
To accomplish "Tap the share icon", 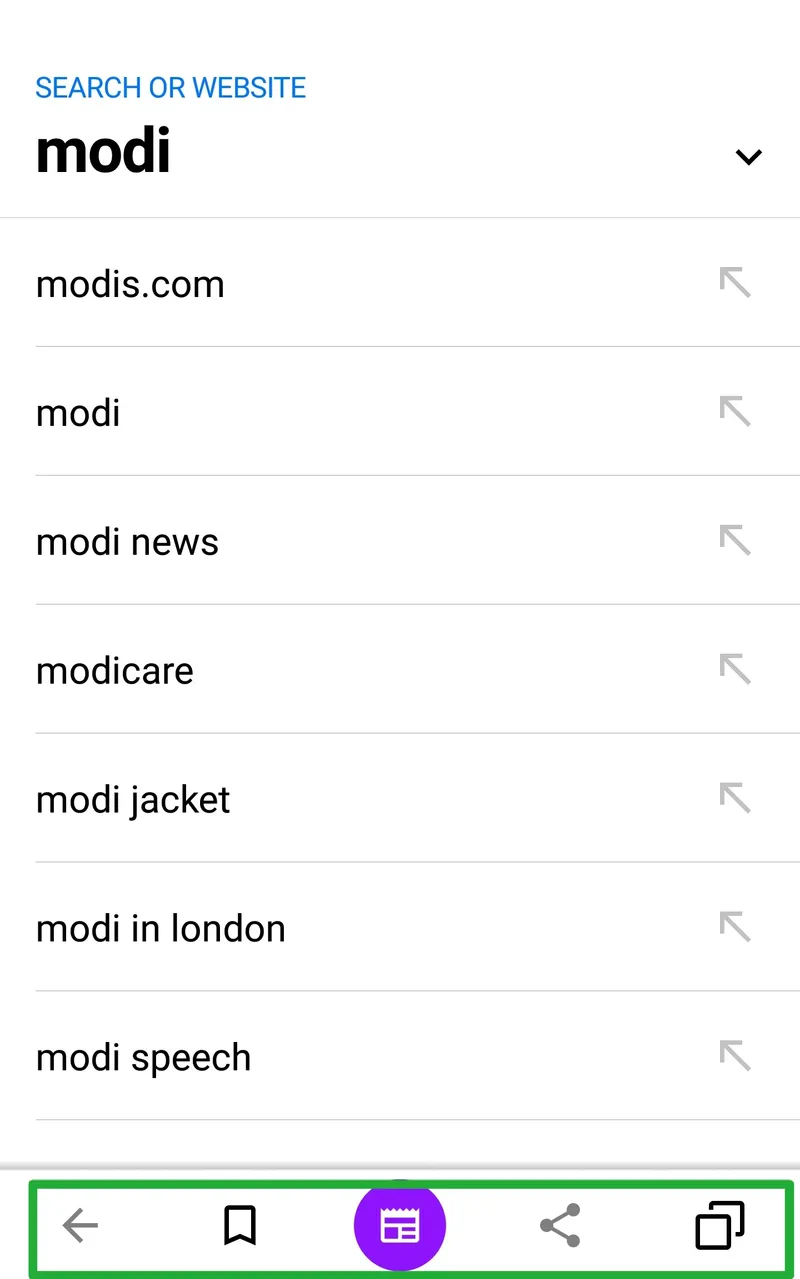I will pos(560,1225).
